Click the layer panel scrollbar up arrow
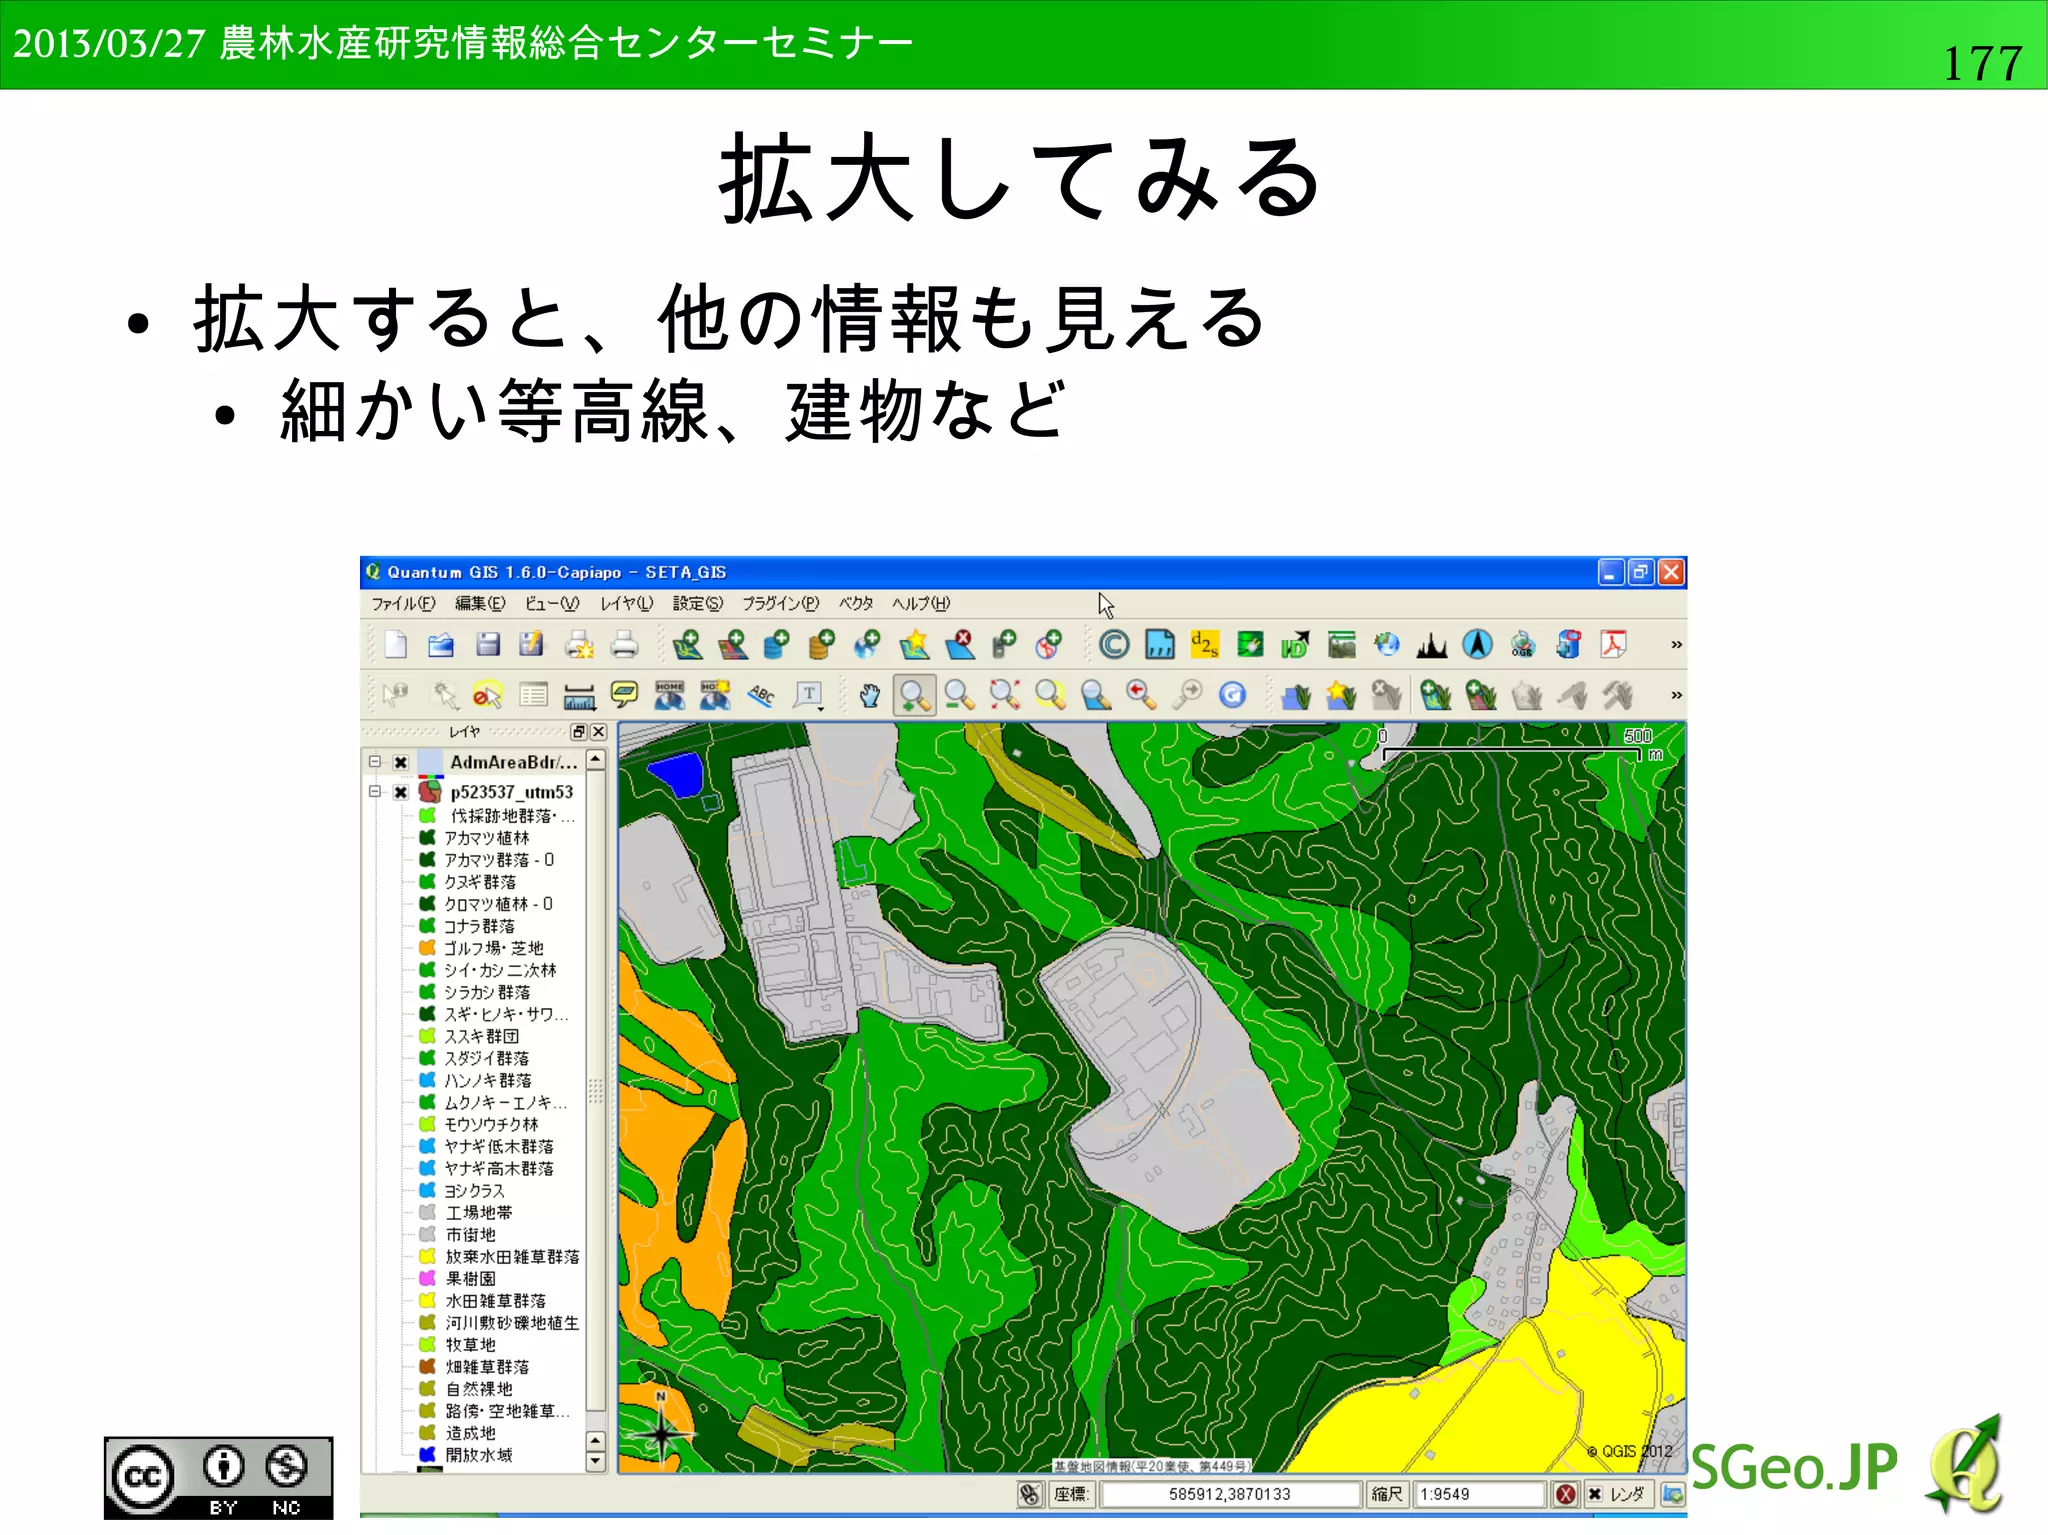 596,761
